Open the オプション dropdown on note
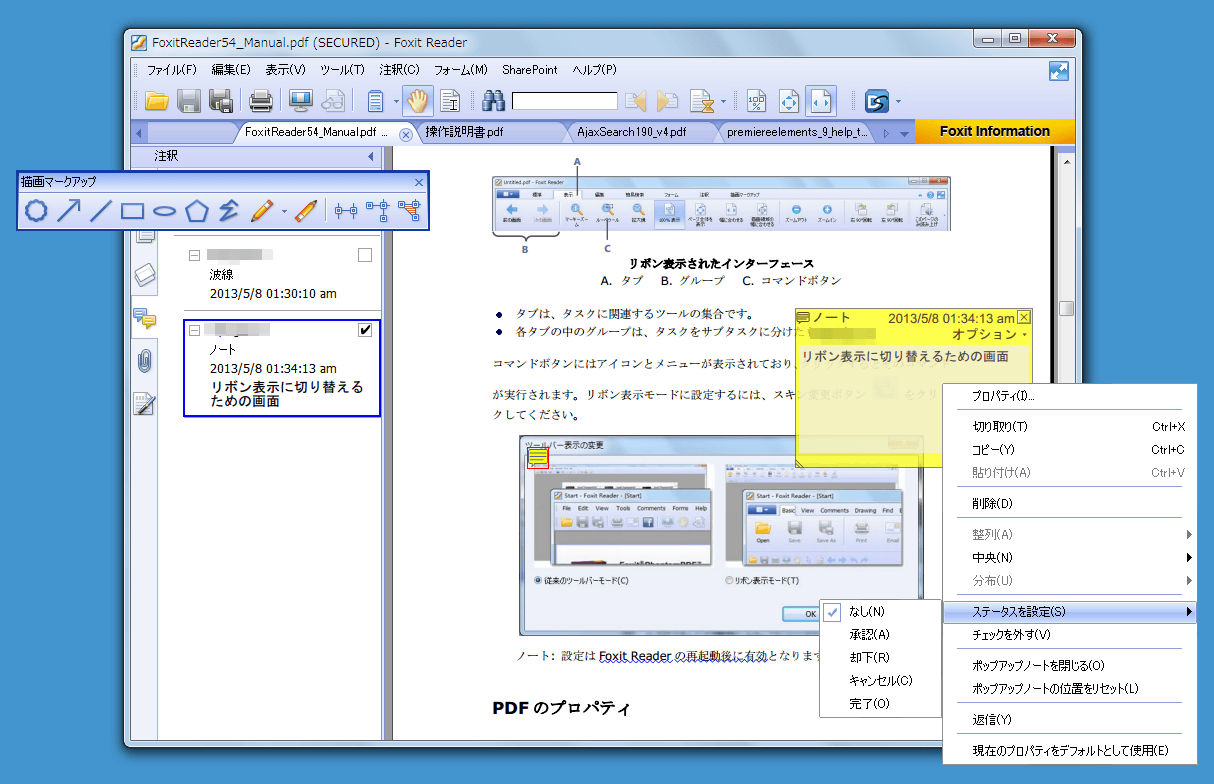This screenshot has height=784, width=1214. 990,334
